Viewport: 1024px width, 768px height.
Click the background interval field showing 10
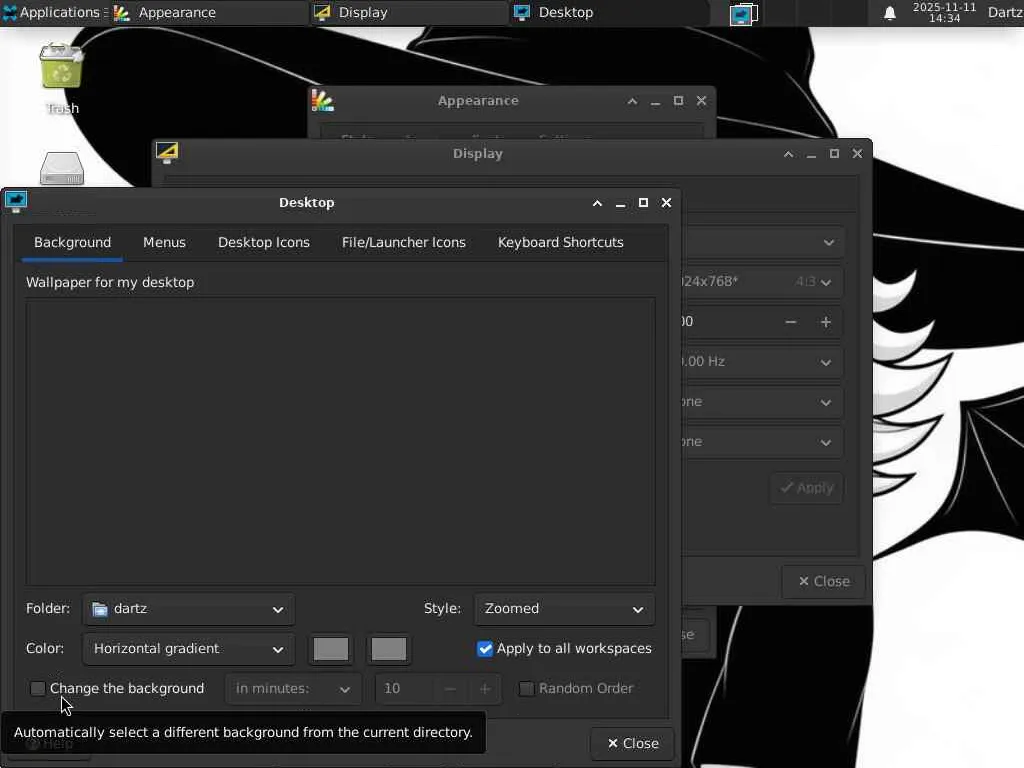point(405,689)
